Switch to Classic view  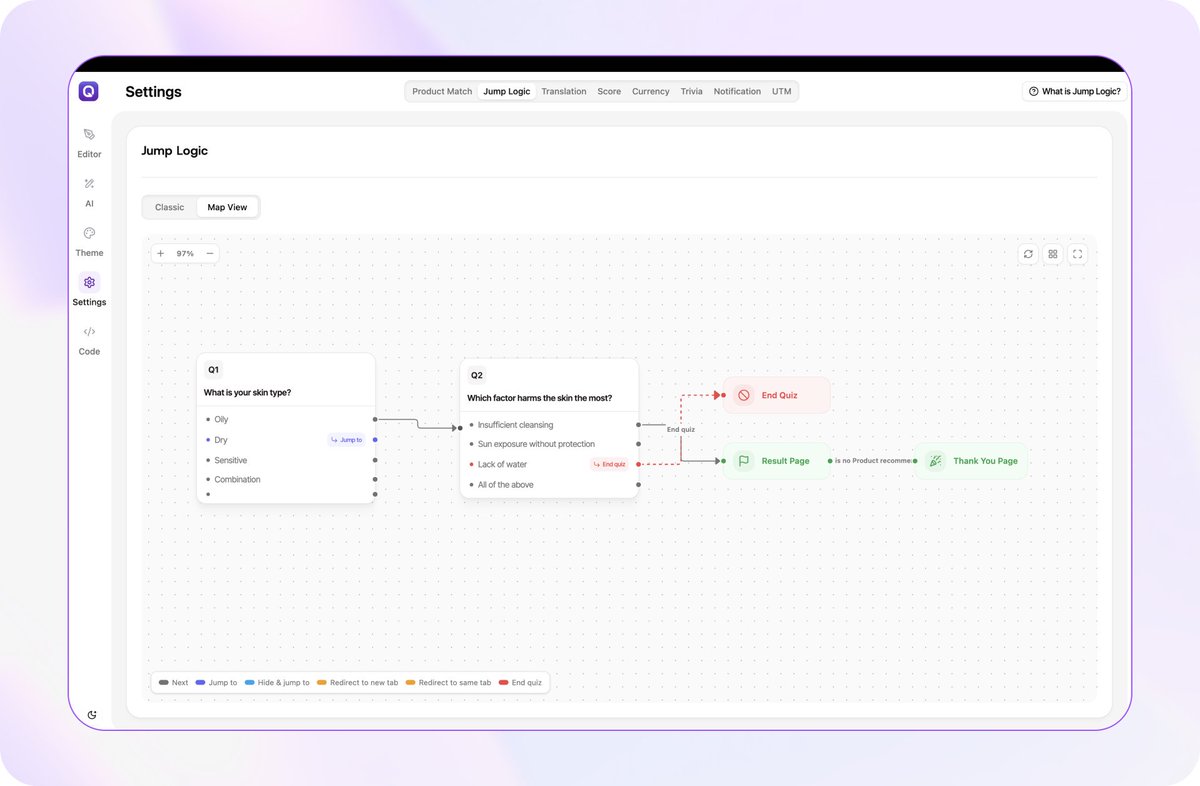(x=170, y=207)
